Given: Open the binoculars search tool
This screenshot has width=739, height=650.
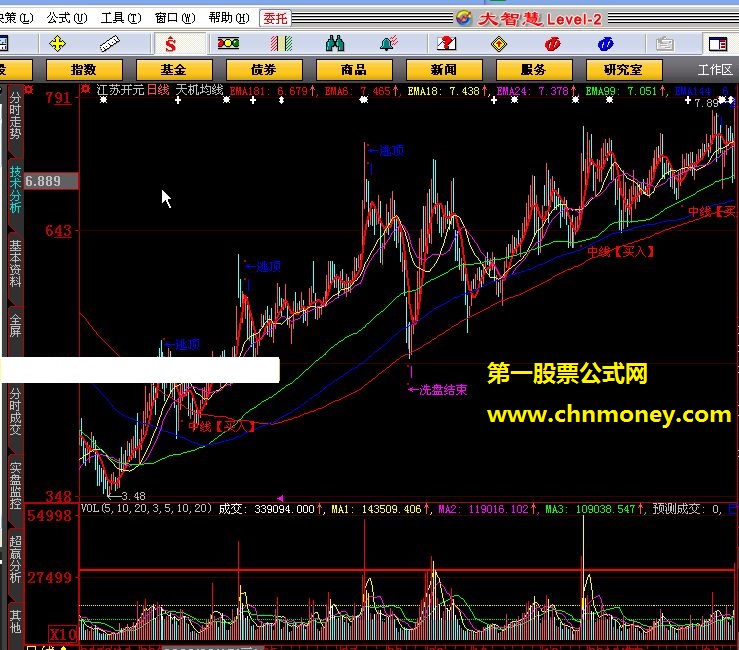Looking at the screenshot, I should (335, 44).
